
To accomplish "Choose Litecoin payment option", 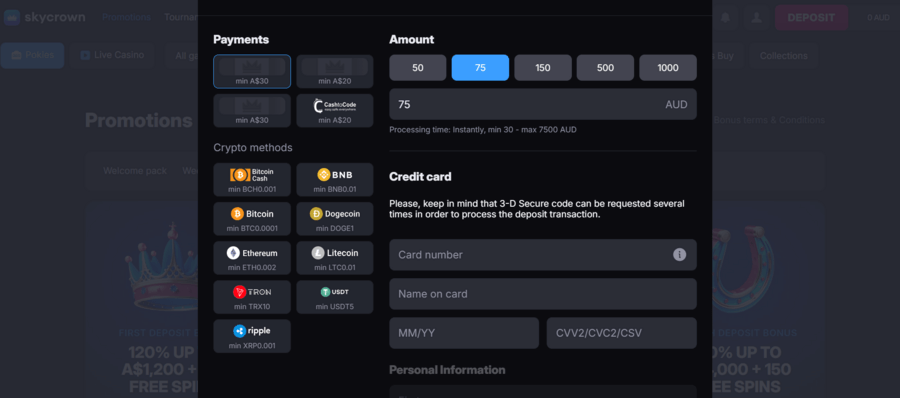I will point(335,258).
